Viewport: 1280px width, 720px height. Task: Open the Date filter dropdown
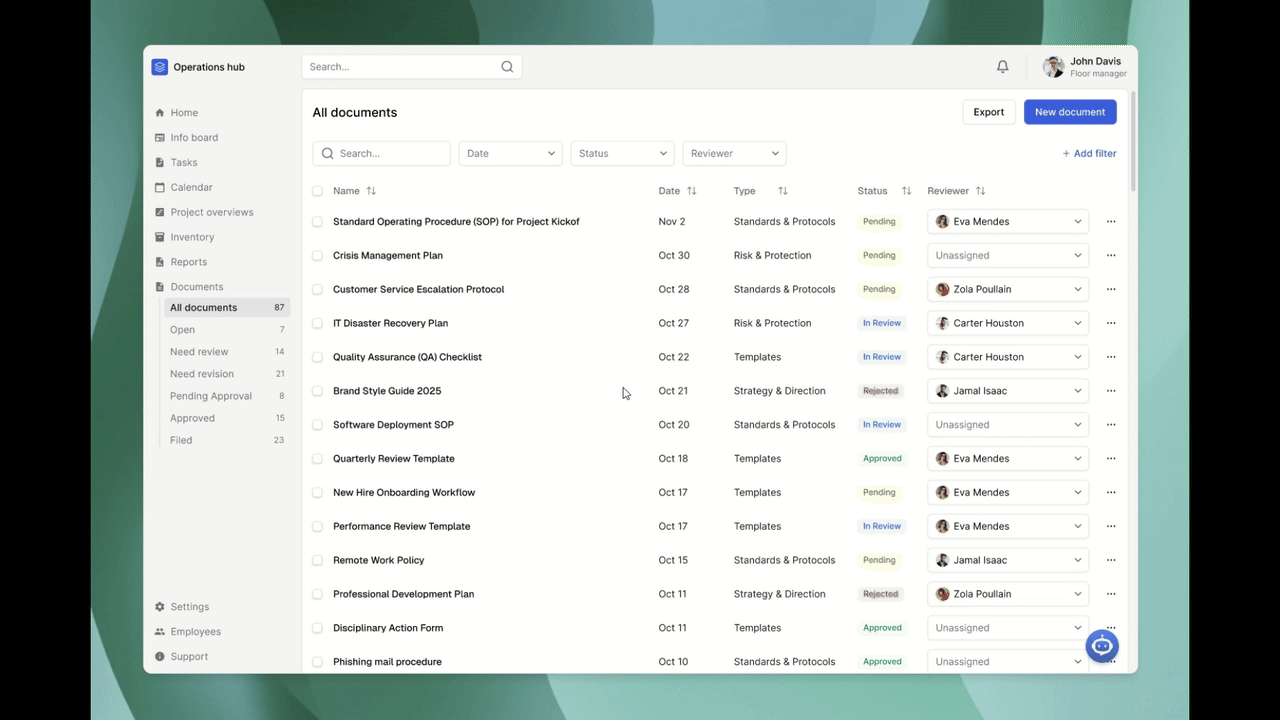click(x=511, y=154)
